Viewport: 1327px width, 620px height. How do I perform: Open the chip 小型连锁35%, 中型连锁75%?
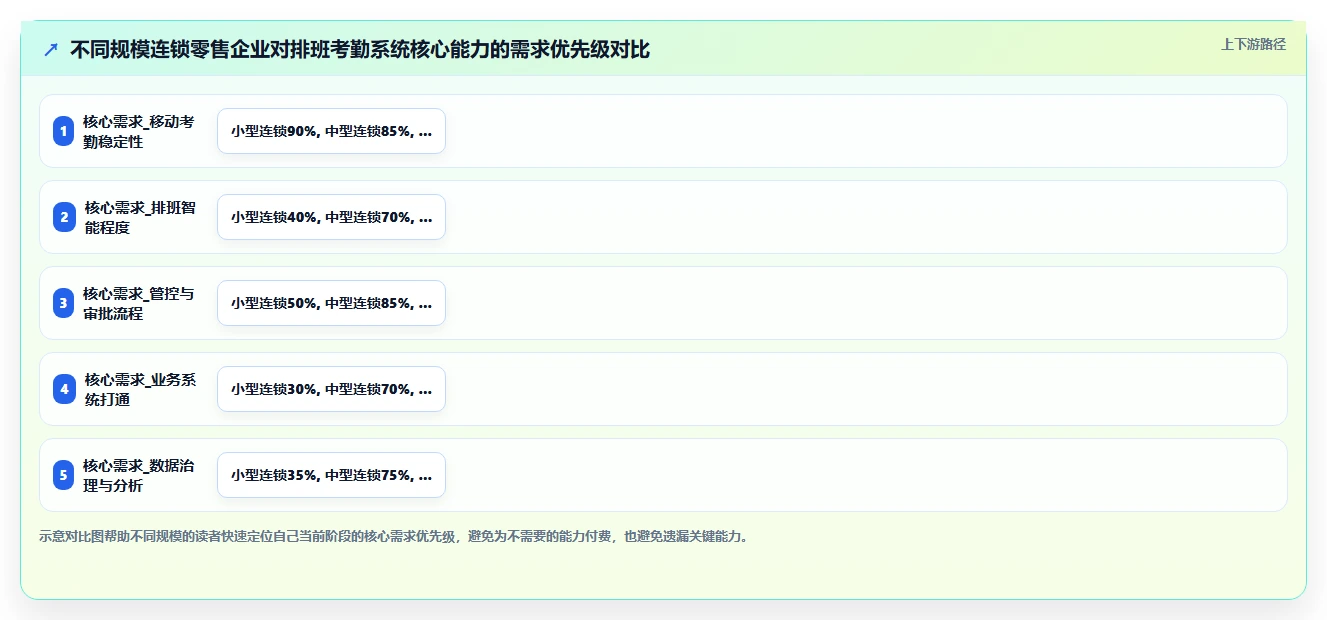331,475
